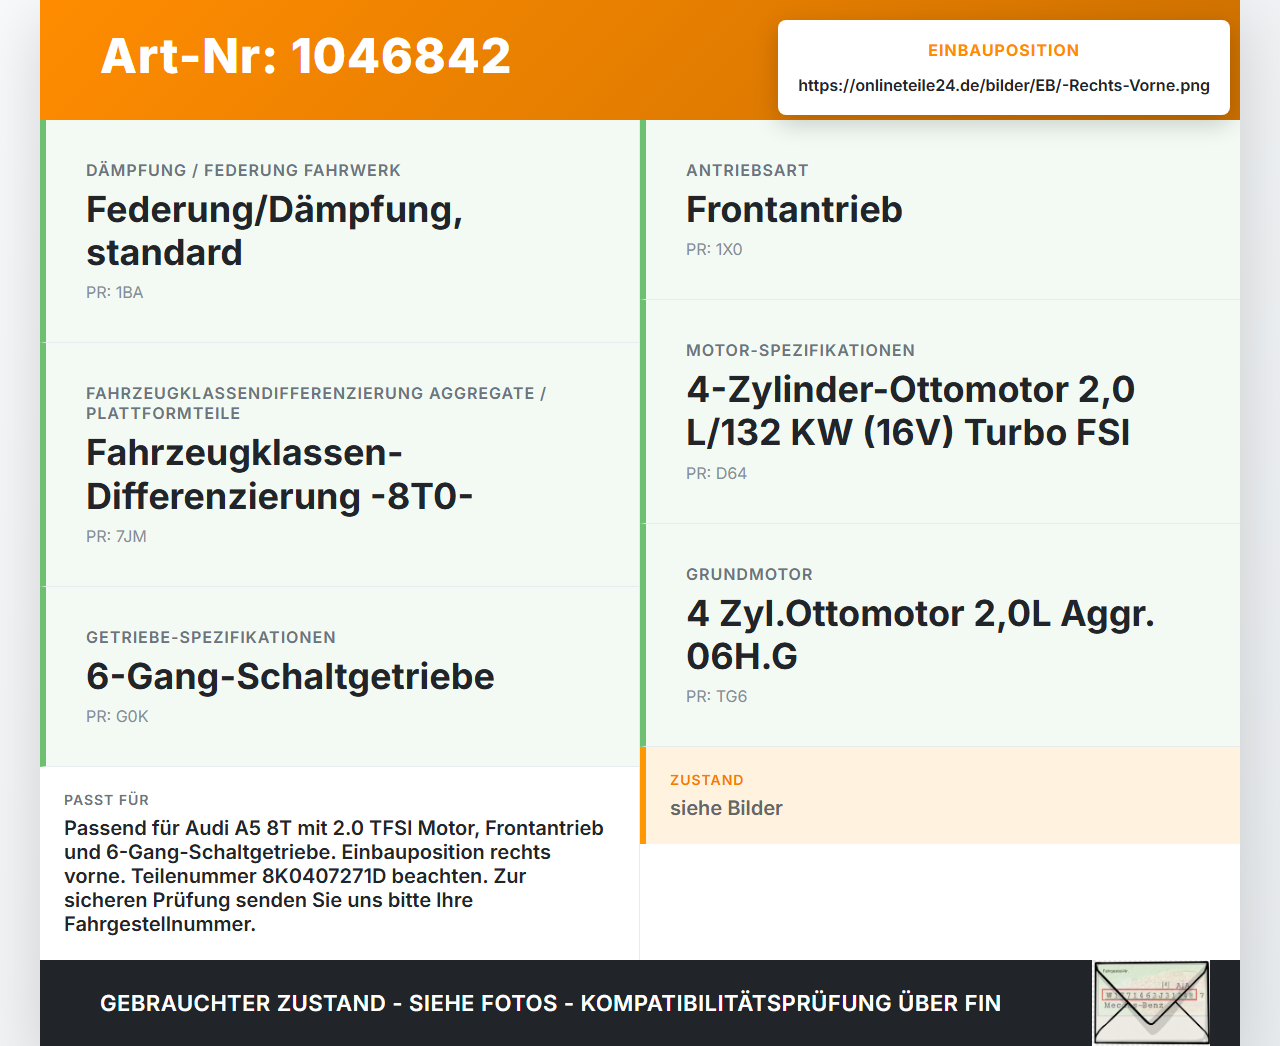The height and width of the screenshot is (1046, 1280).
Task: Click the 'PR: 1BA' code
Action: 115,292
